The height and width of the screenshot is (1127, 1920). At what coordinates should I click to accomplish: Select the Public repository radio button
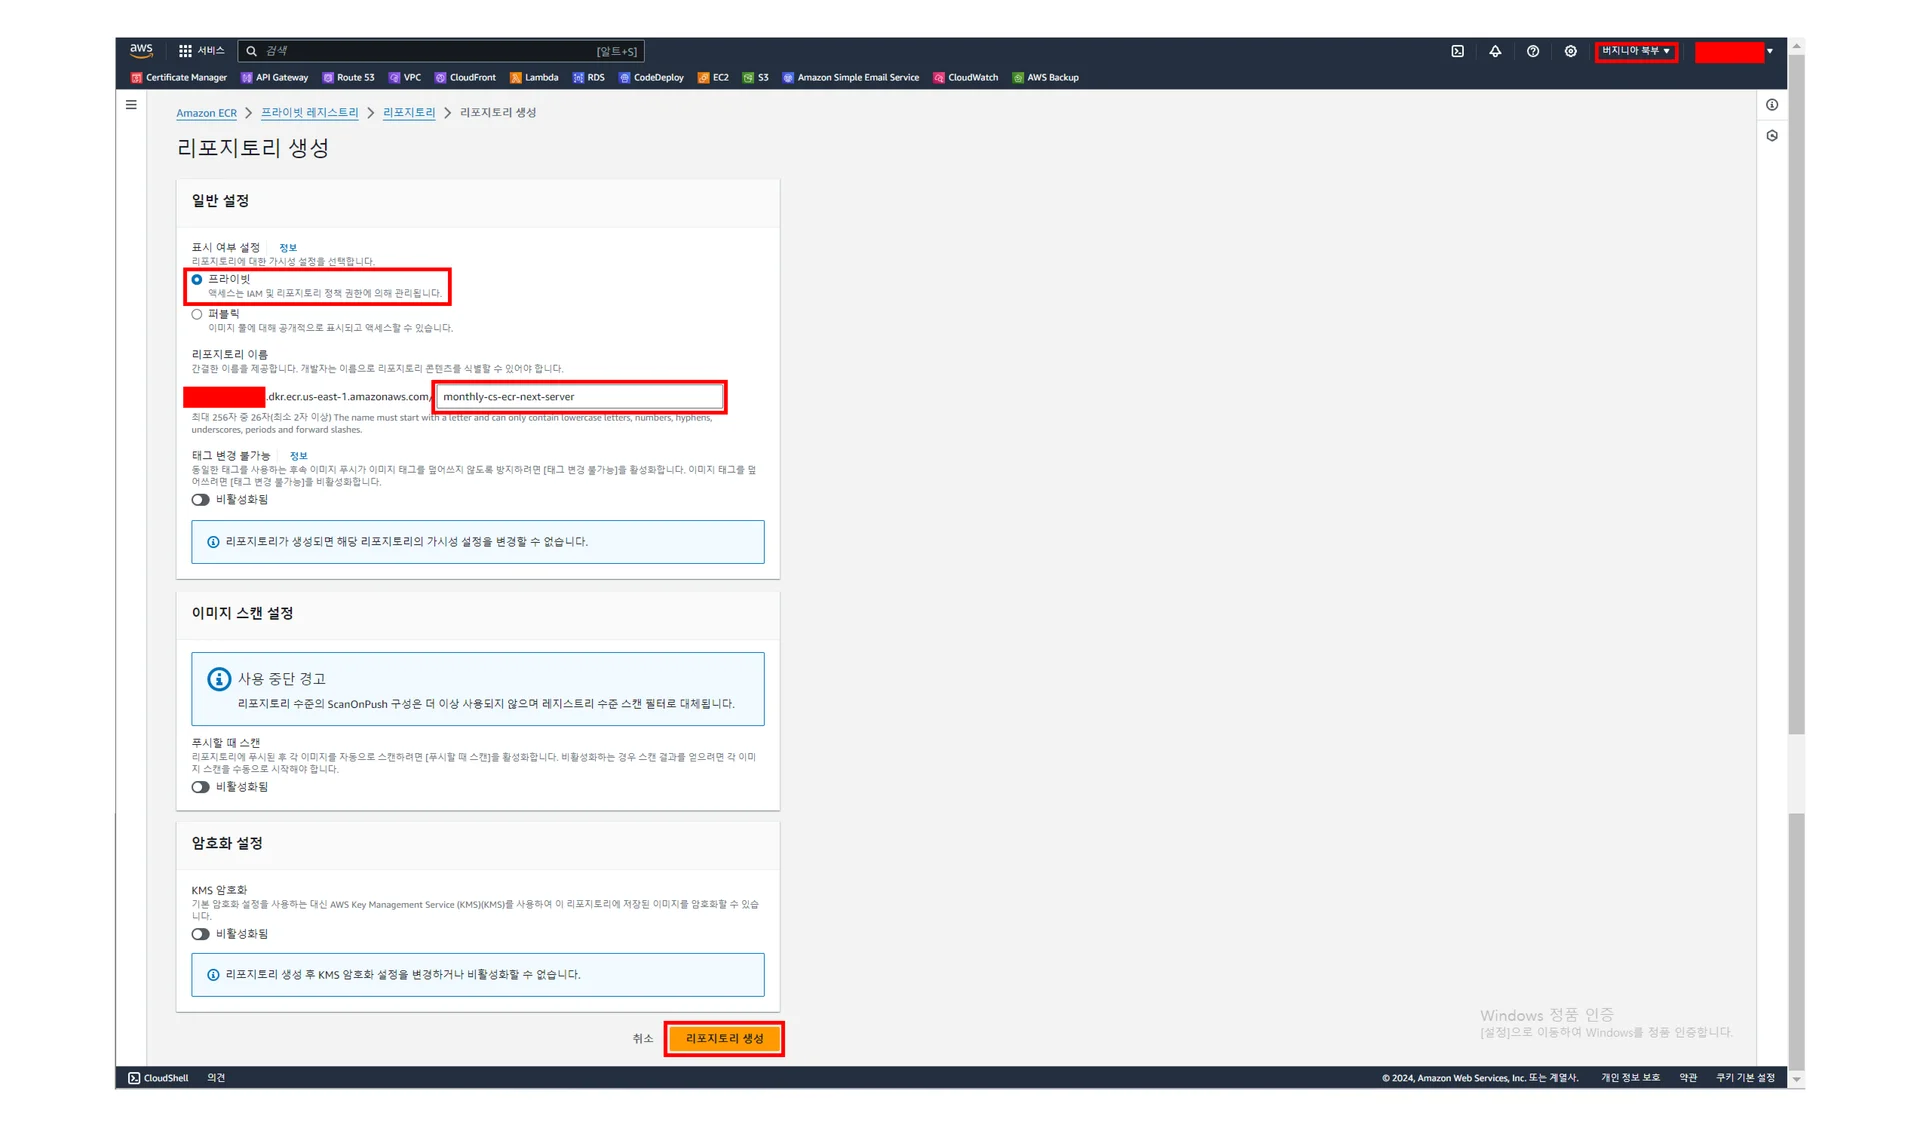click(197, 314)
